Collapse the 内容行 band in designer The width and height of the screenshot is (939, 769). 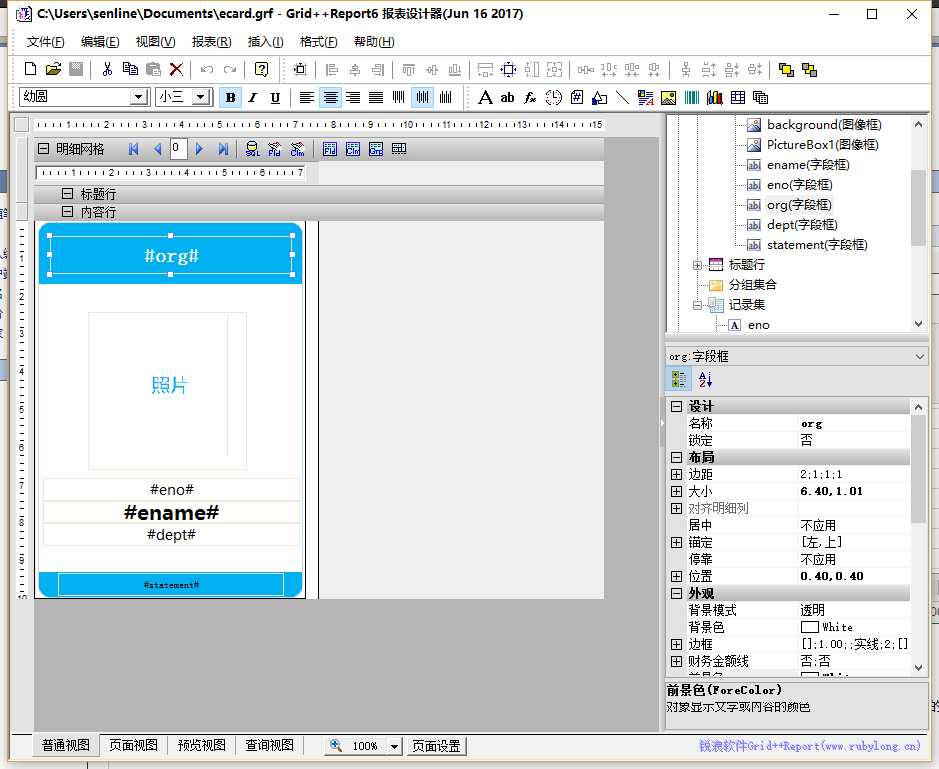pos(68,211)
